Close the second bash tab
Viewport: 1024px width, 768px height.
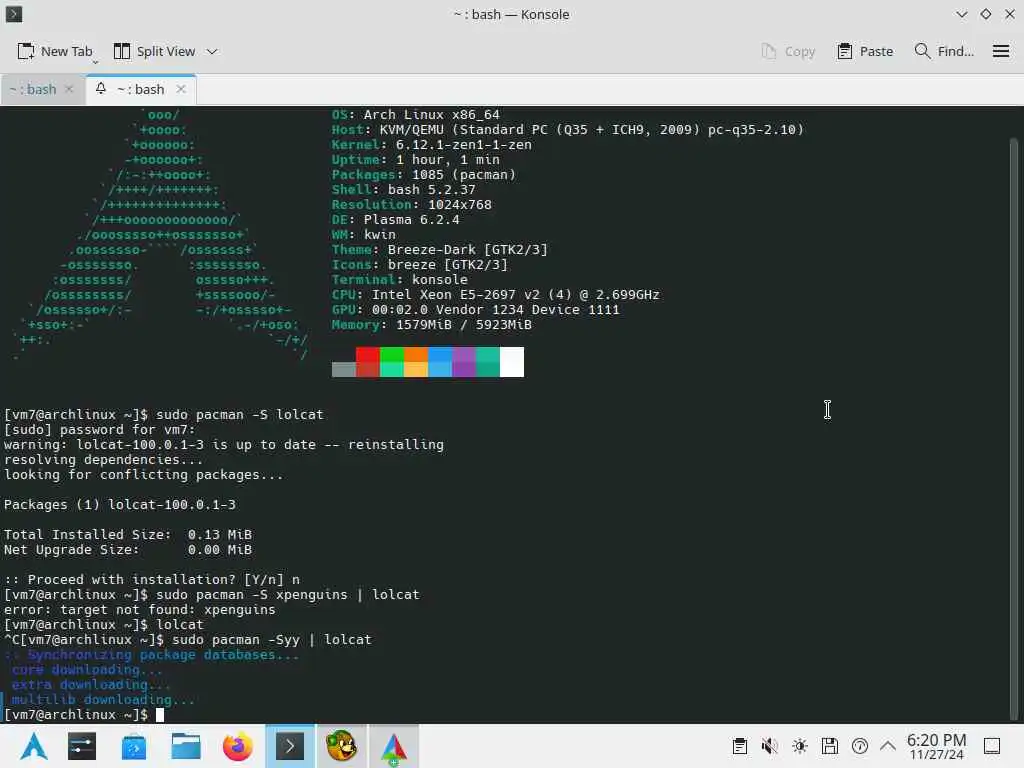click(181, 89)
